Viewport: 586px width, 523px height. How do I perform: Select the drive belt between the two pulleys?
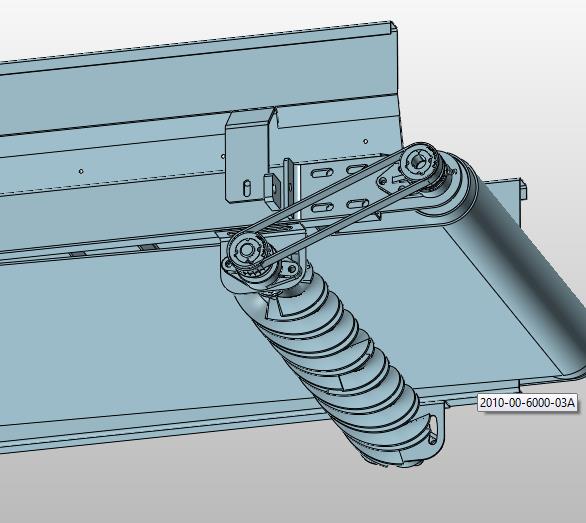333,205
